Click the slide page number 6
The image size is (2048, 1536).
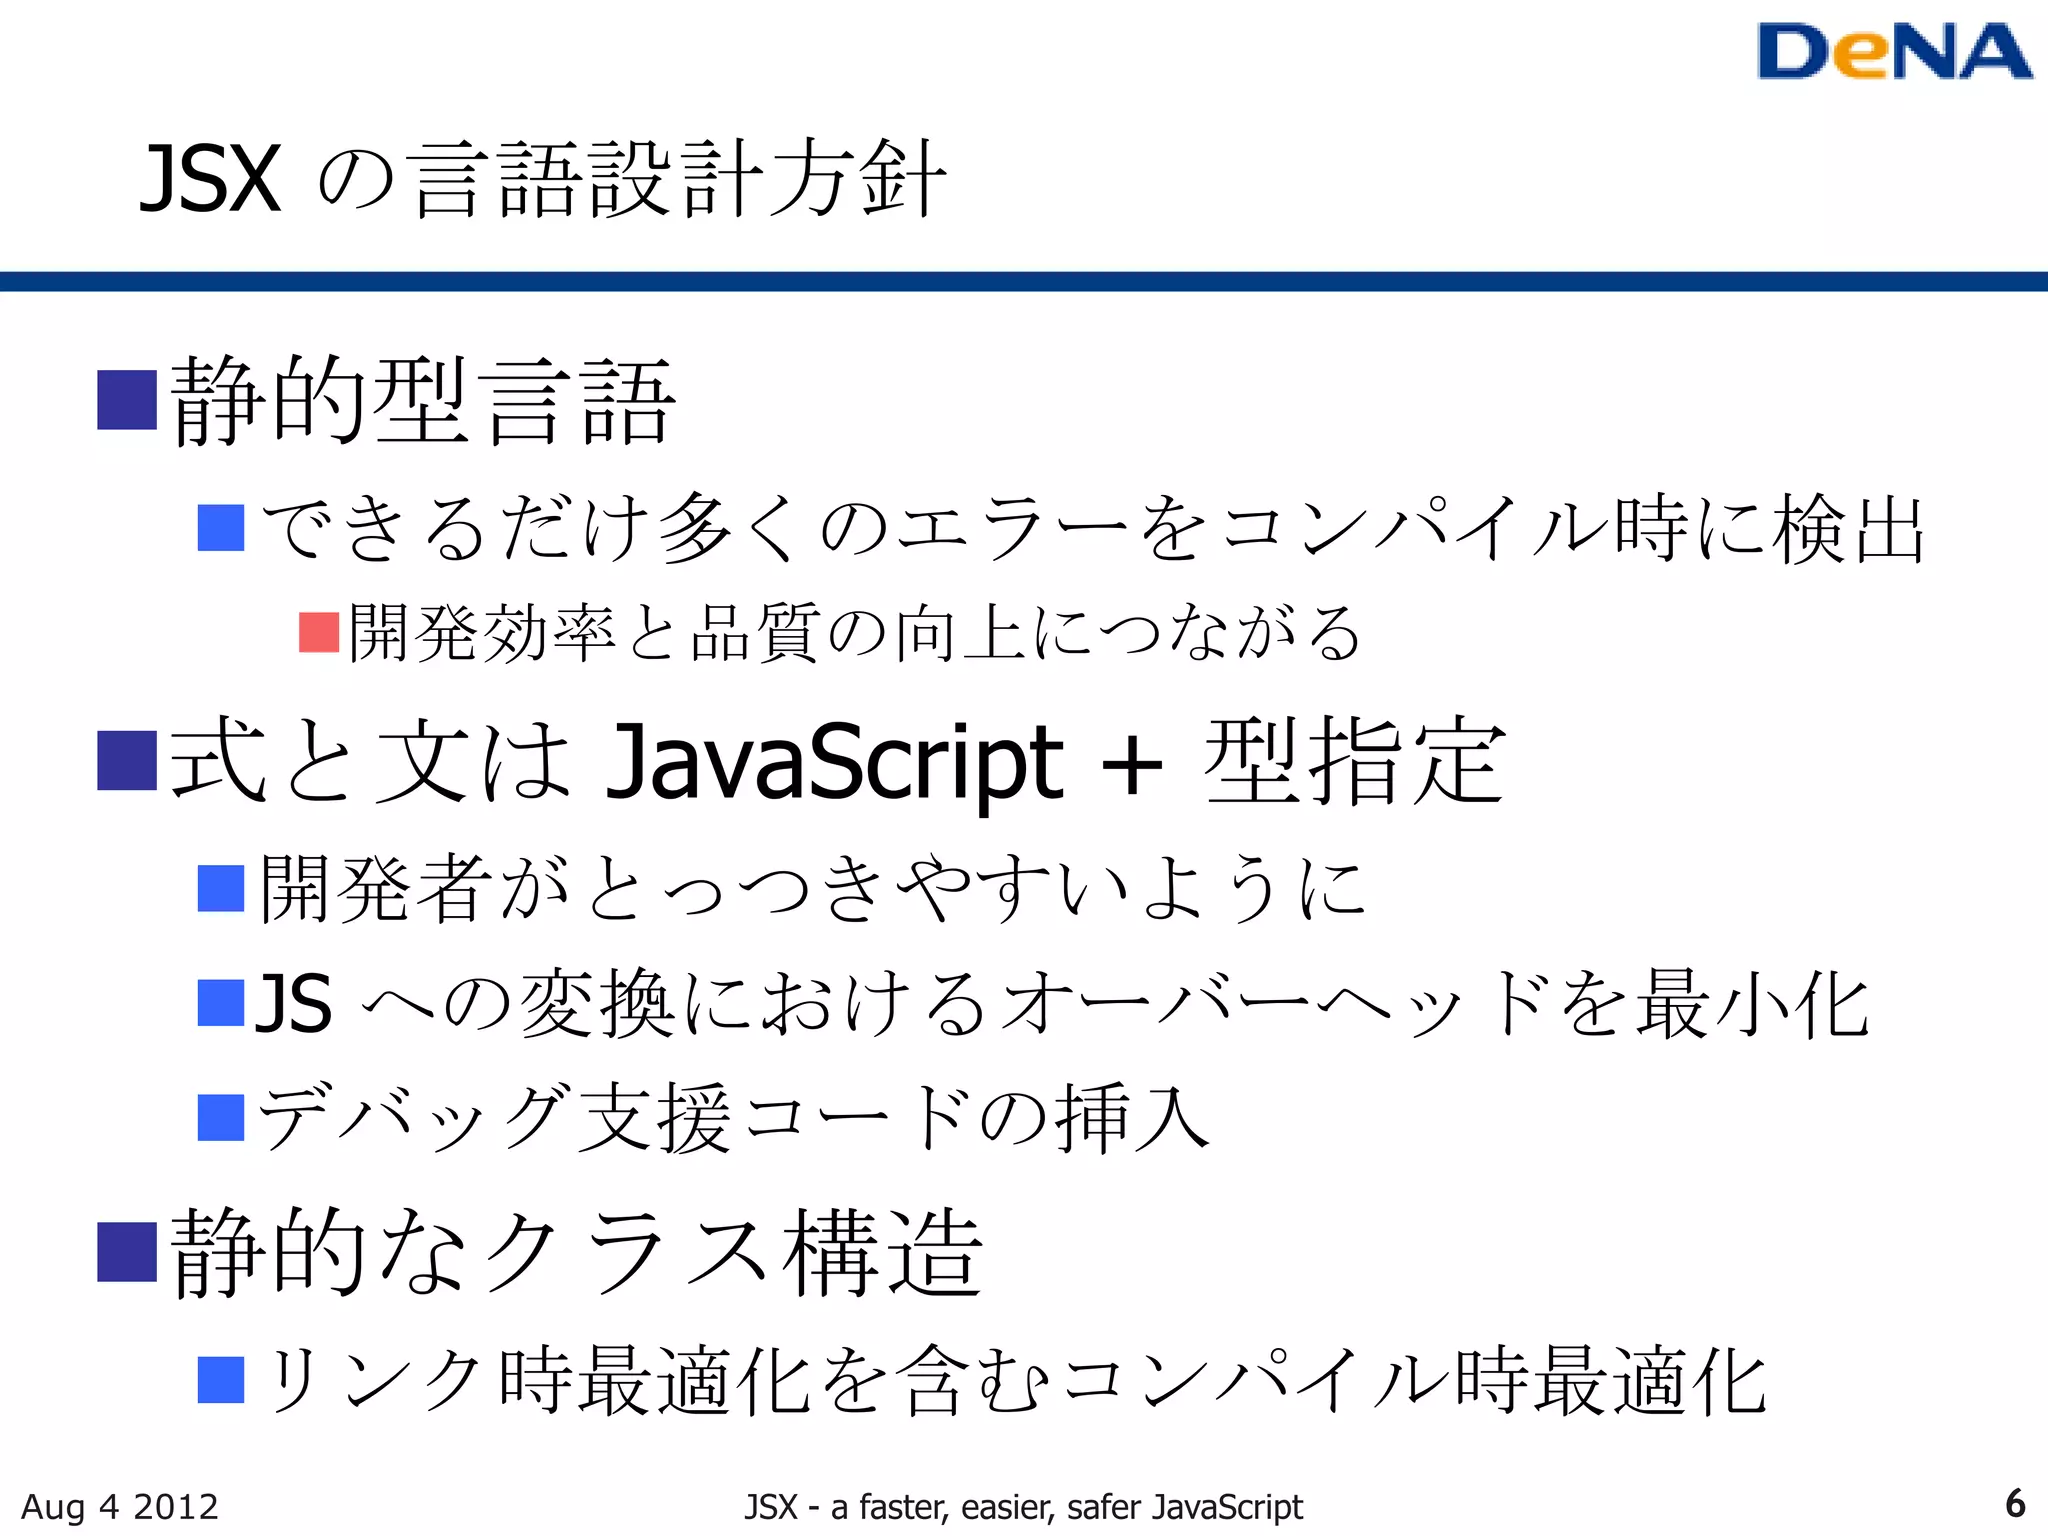click(x=2015, y=1504)
